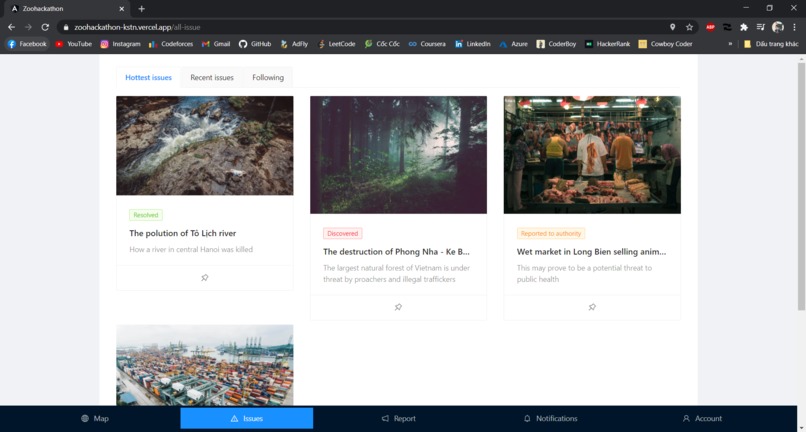The image size is (806, 432).
Task: Open the AdFly bookmark
Action: (x=294, y=44)
